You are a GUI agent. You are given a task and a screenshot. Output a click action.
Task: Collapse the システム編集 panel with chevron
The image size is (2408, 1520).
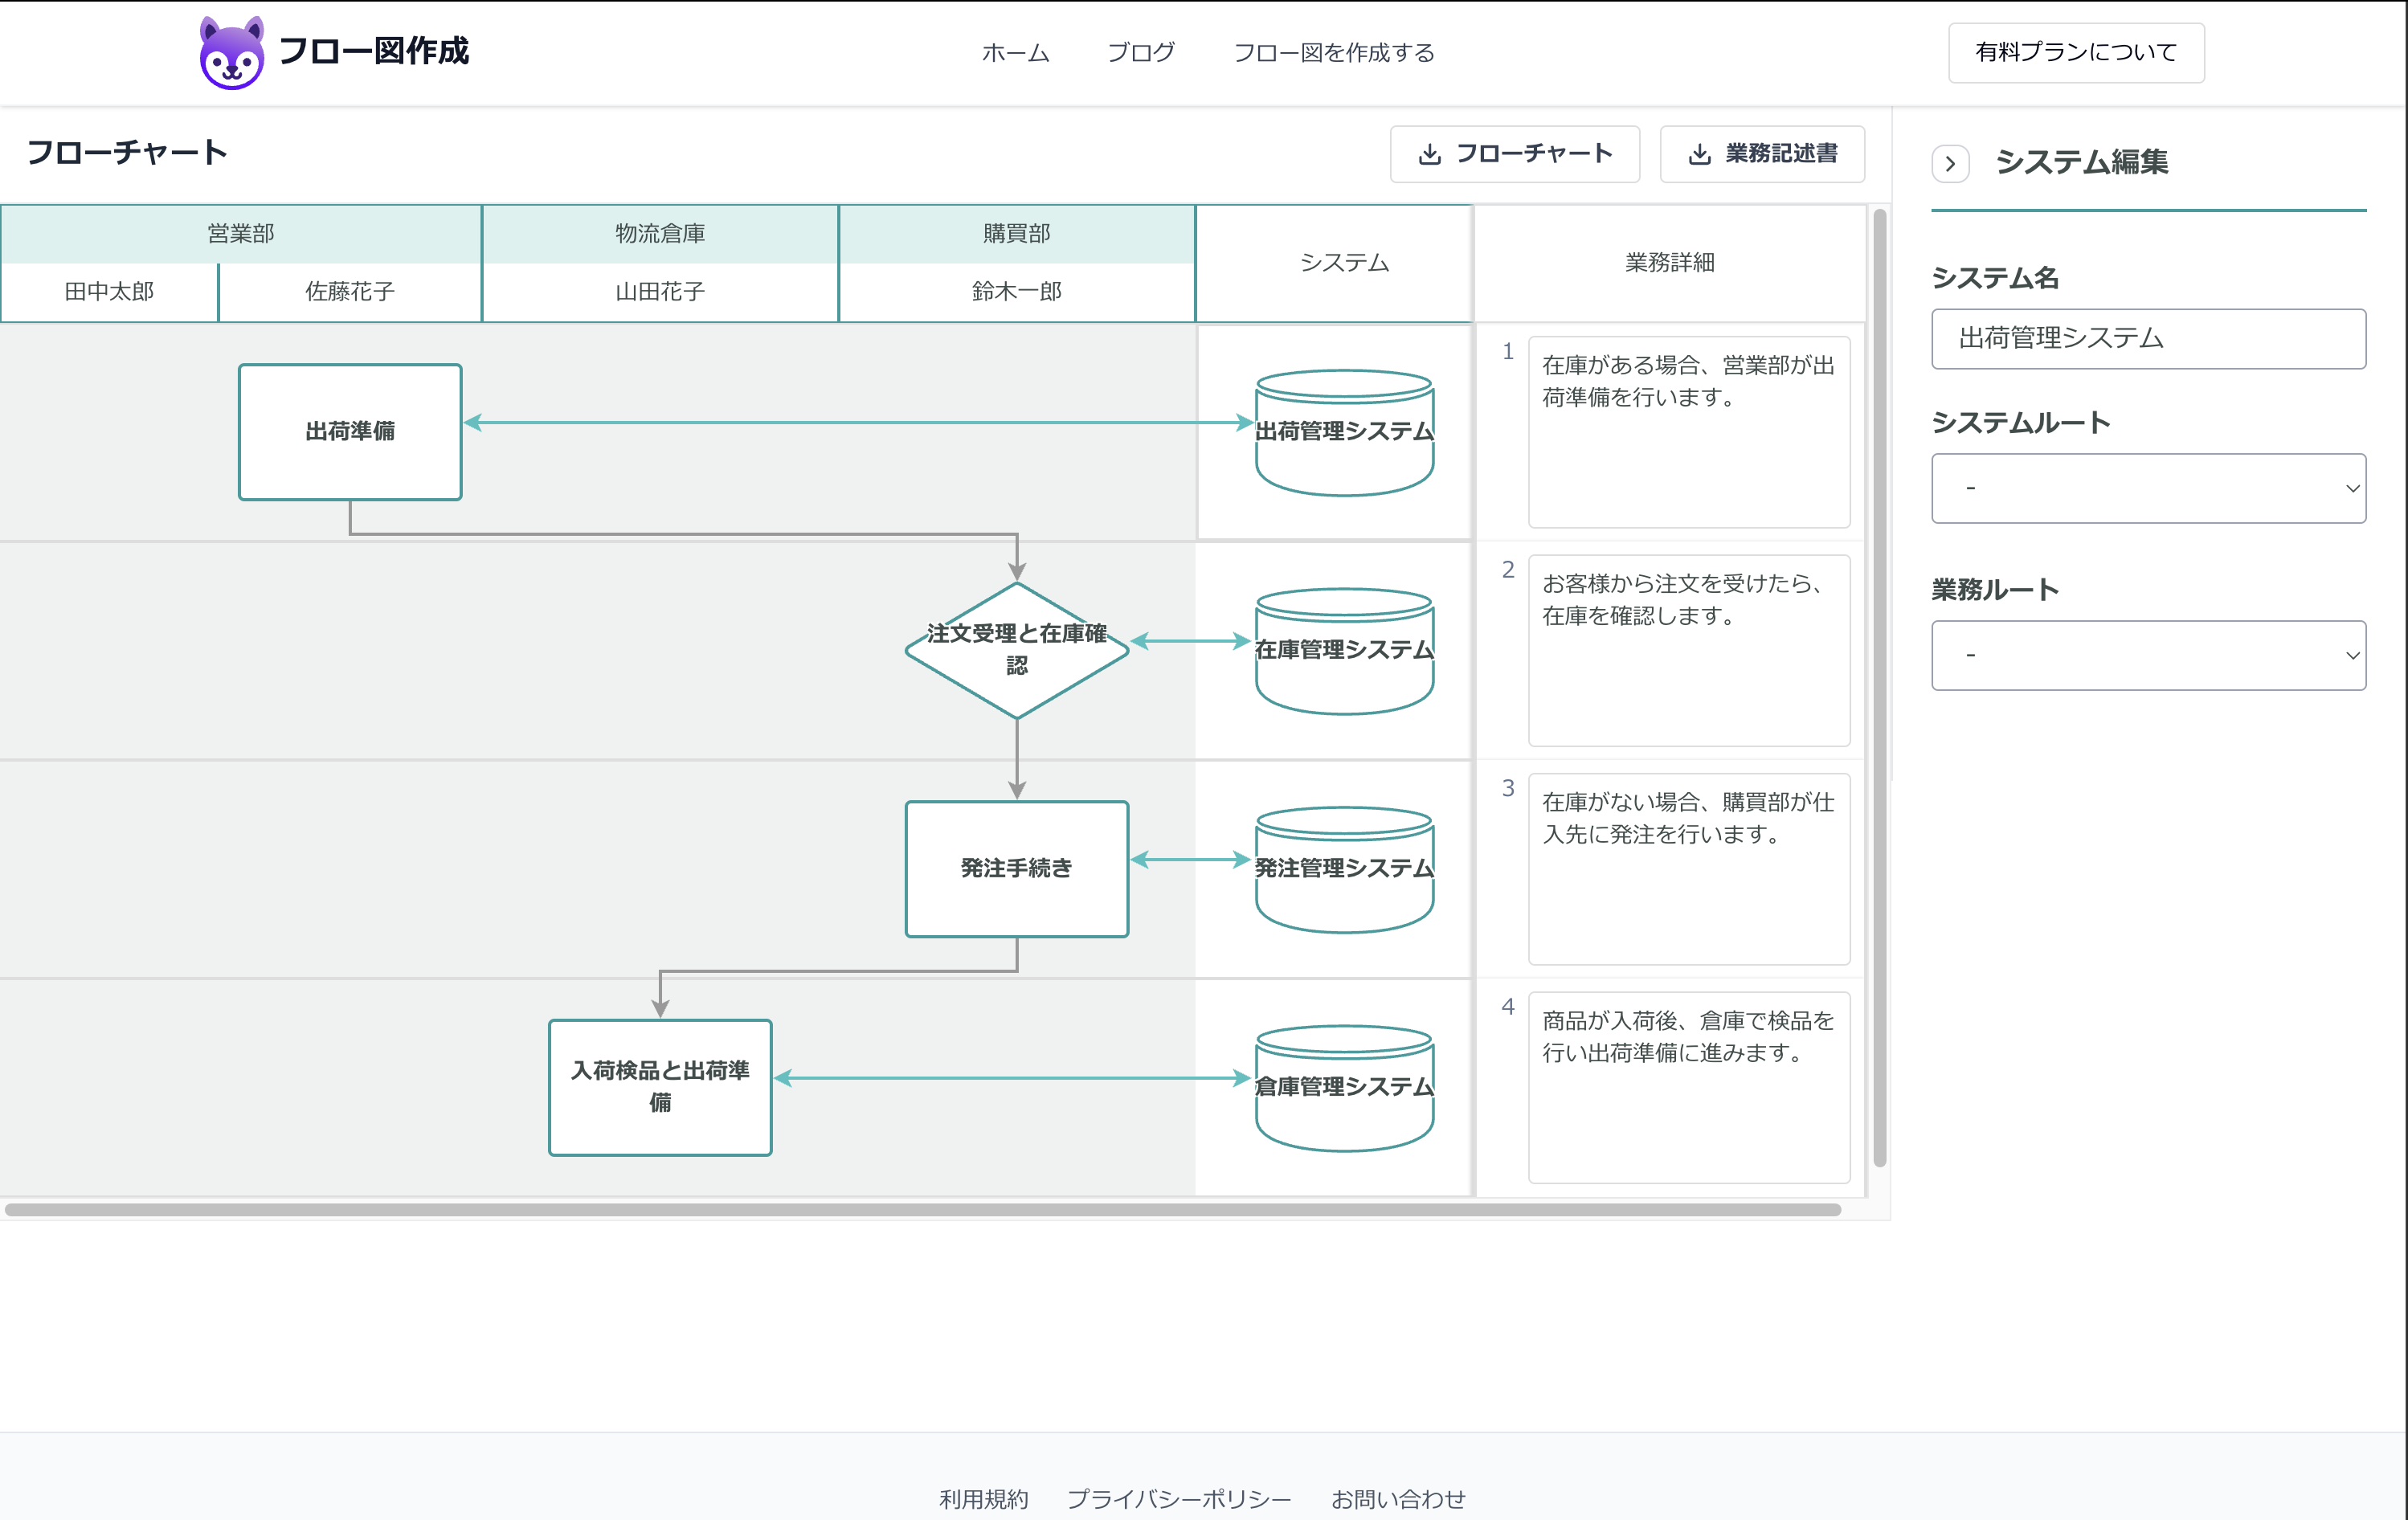coord(1950,163)
